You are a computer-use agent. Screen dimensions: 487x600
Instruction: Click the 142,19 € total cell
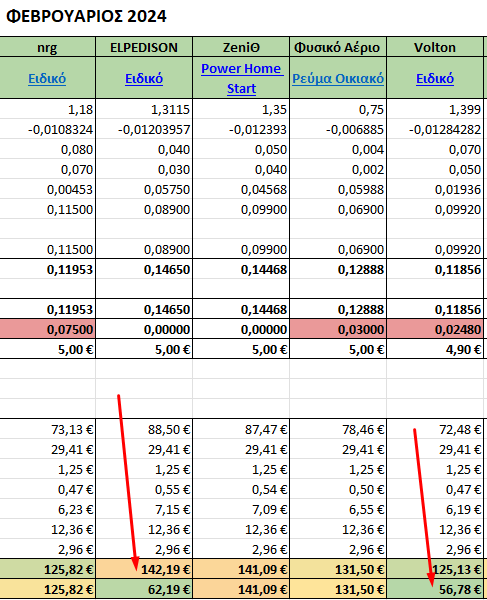pos(144,569)
